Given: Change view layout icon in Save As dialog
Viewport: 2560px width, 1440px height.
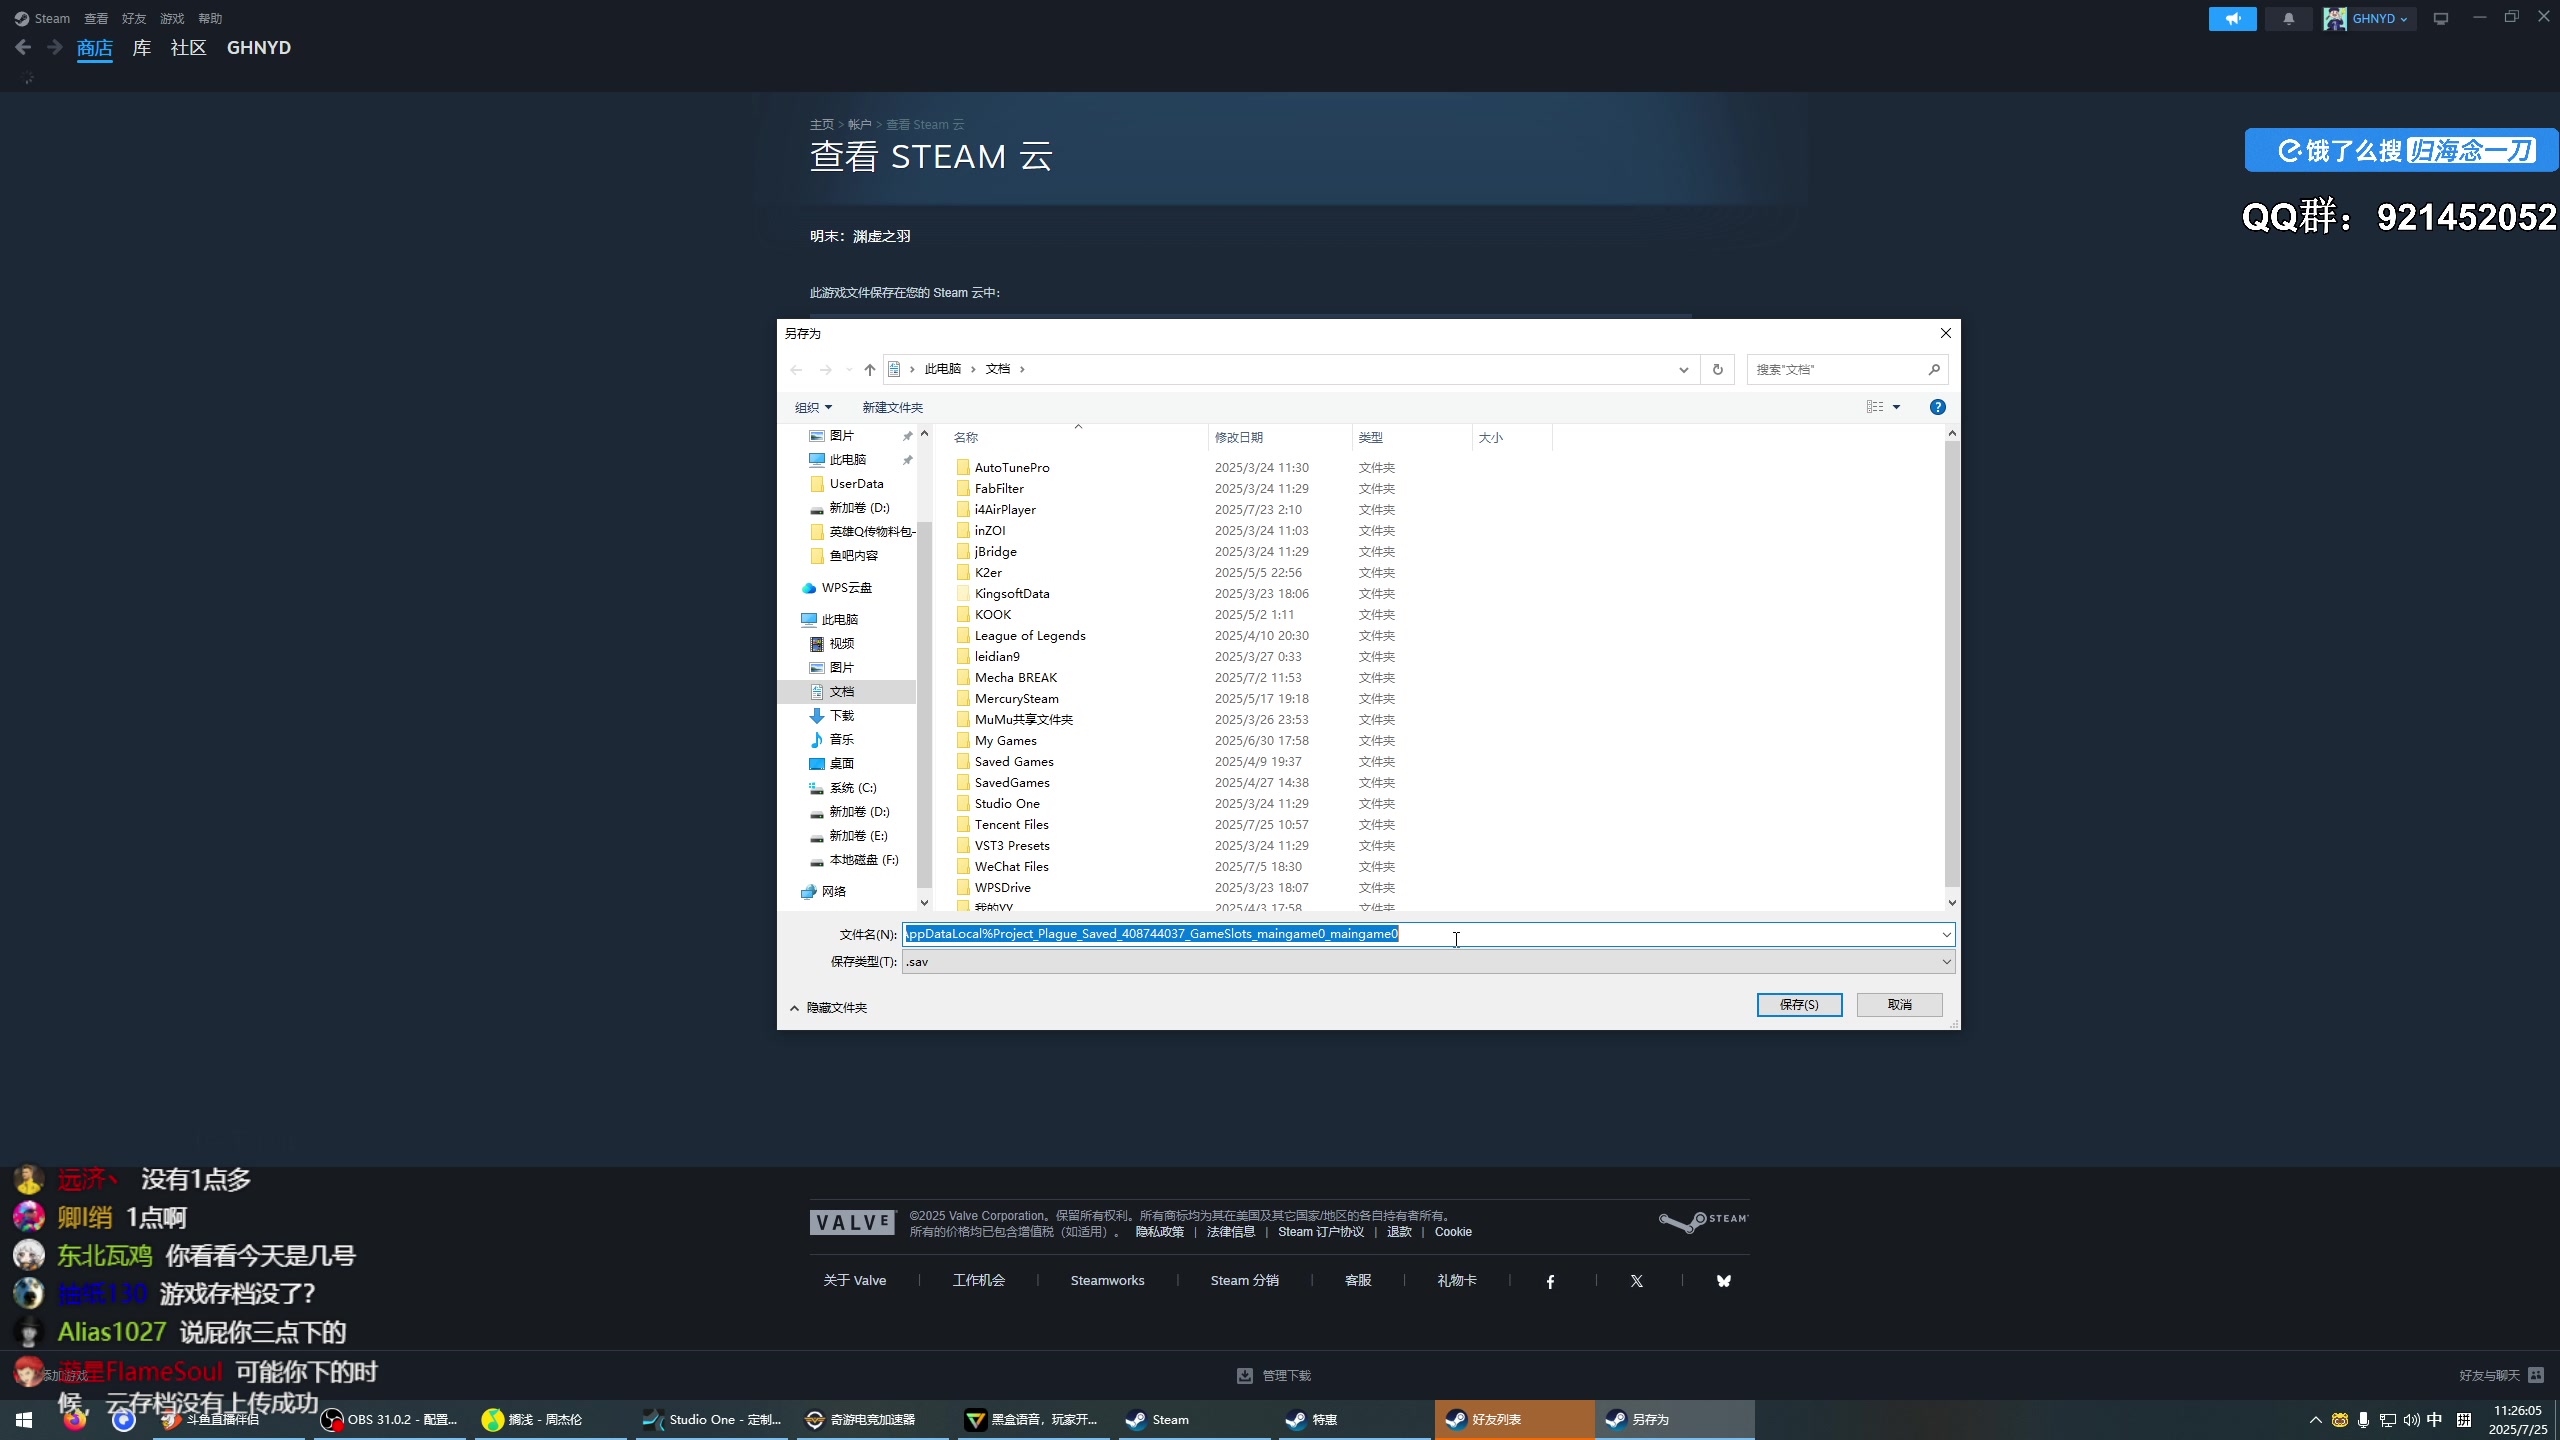Looking at the screenshot, I should point(1875,407).
